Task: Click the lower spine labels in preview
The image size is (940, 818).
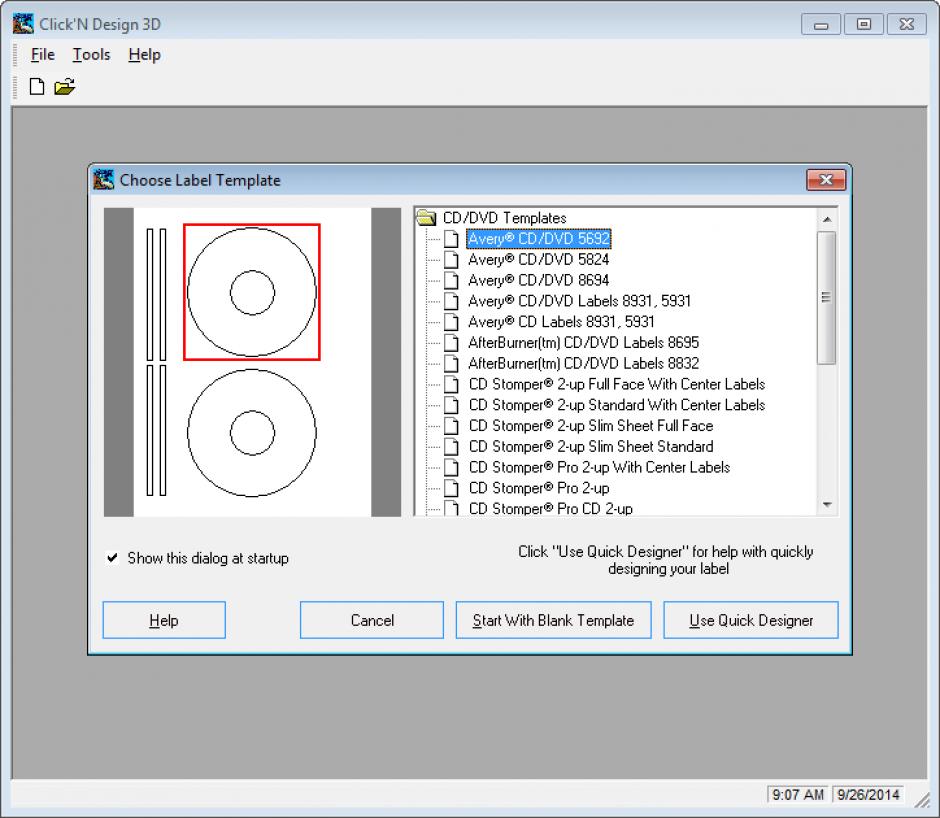Action: pos(156,430)
